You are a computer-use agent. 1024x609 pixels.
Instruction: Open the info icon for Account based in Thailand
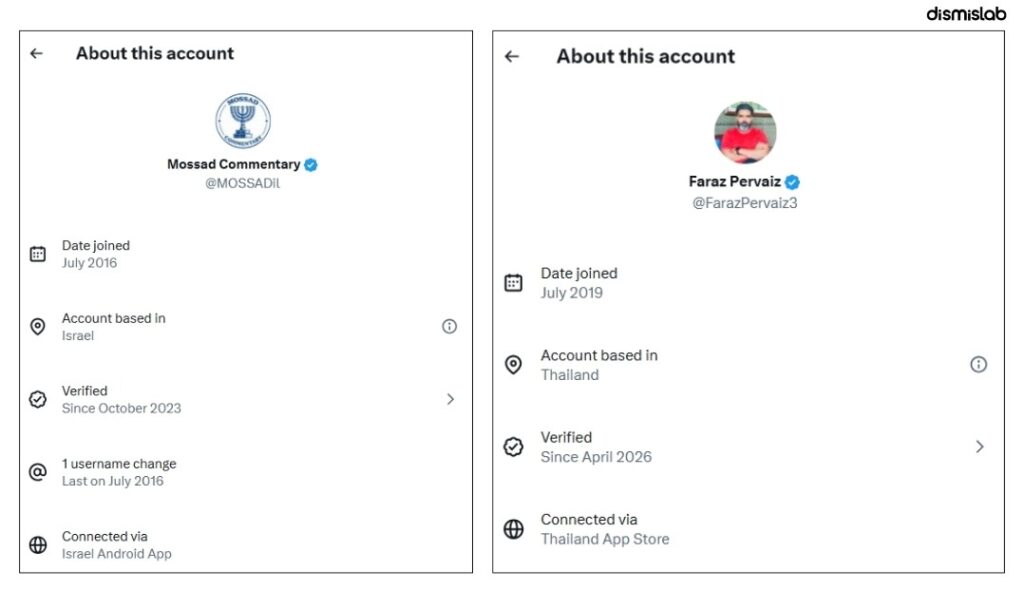pyautogui.click(x=978, y=364)
